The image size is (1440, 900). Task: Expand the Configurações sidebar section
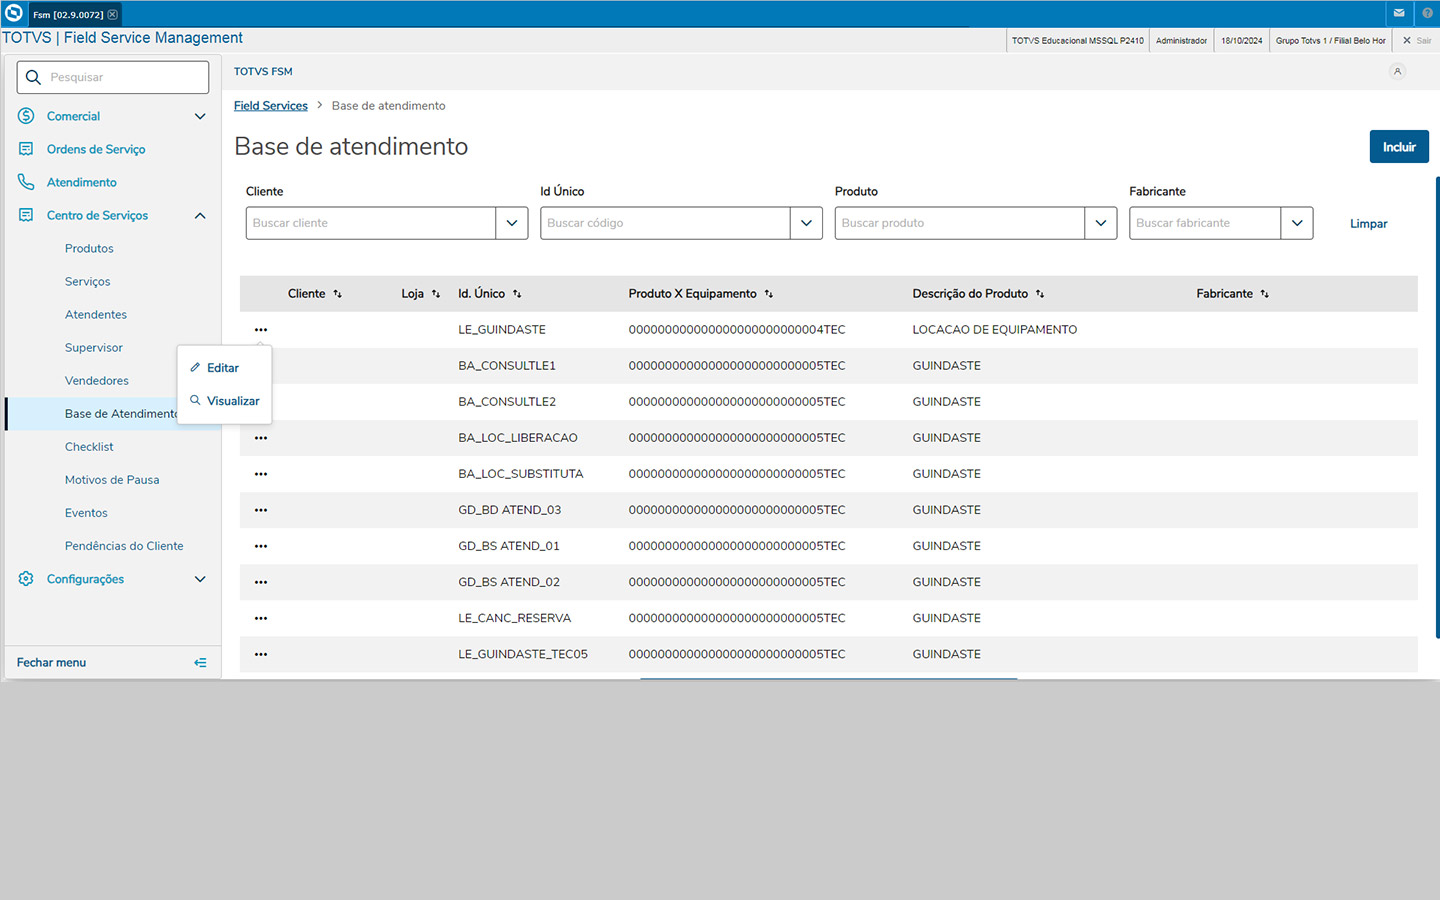click(x=200, y=579)
